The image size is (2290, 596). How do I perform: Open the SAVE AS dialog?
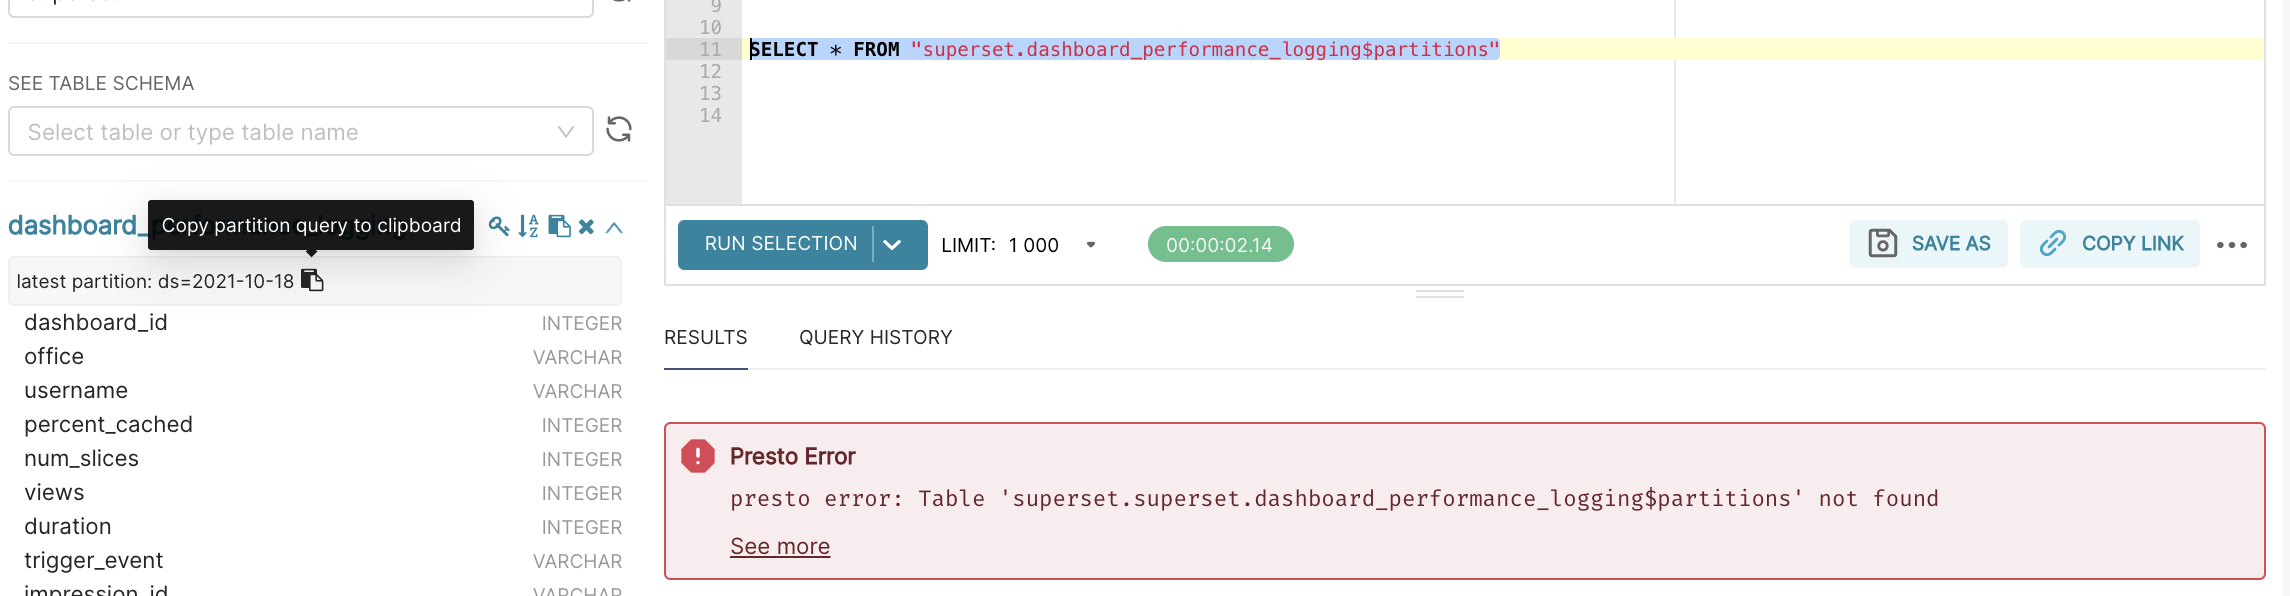point(1928,243)
